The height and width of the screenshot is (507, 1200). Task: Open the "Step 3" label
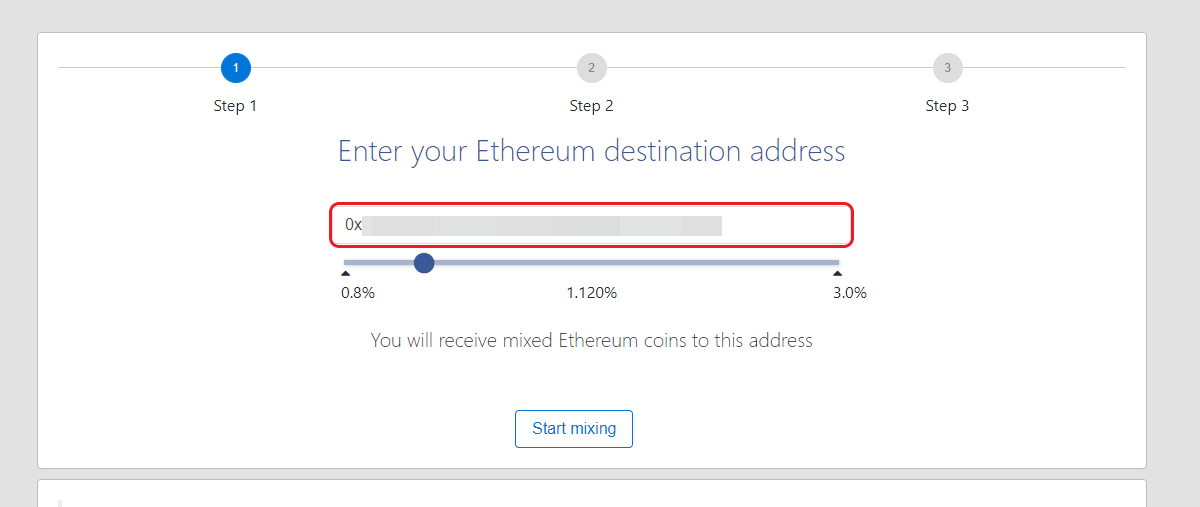point(947,106)
